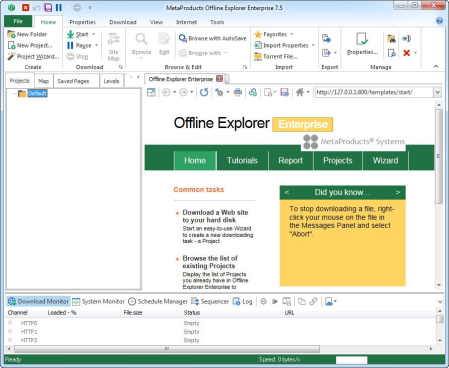This screenshot has width=449, height=368.
Task: Switch to the Map panel tab
Action: pos(43,81)
